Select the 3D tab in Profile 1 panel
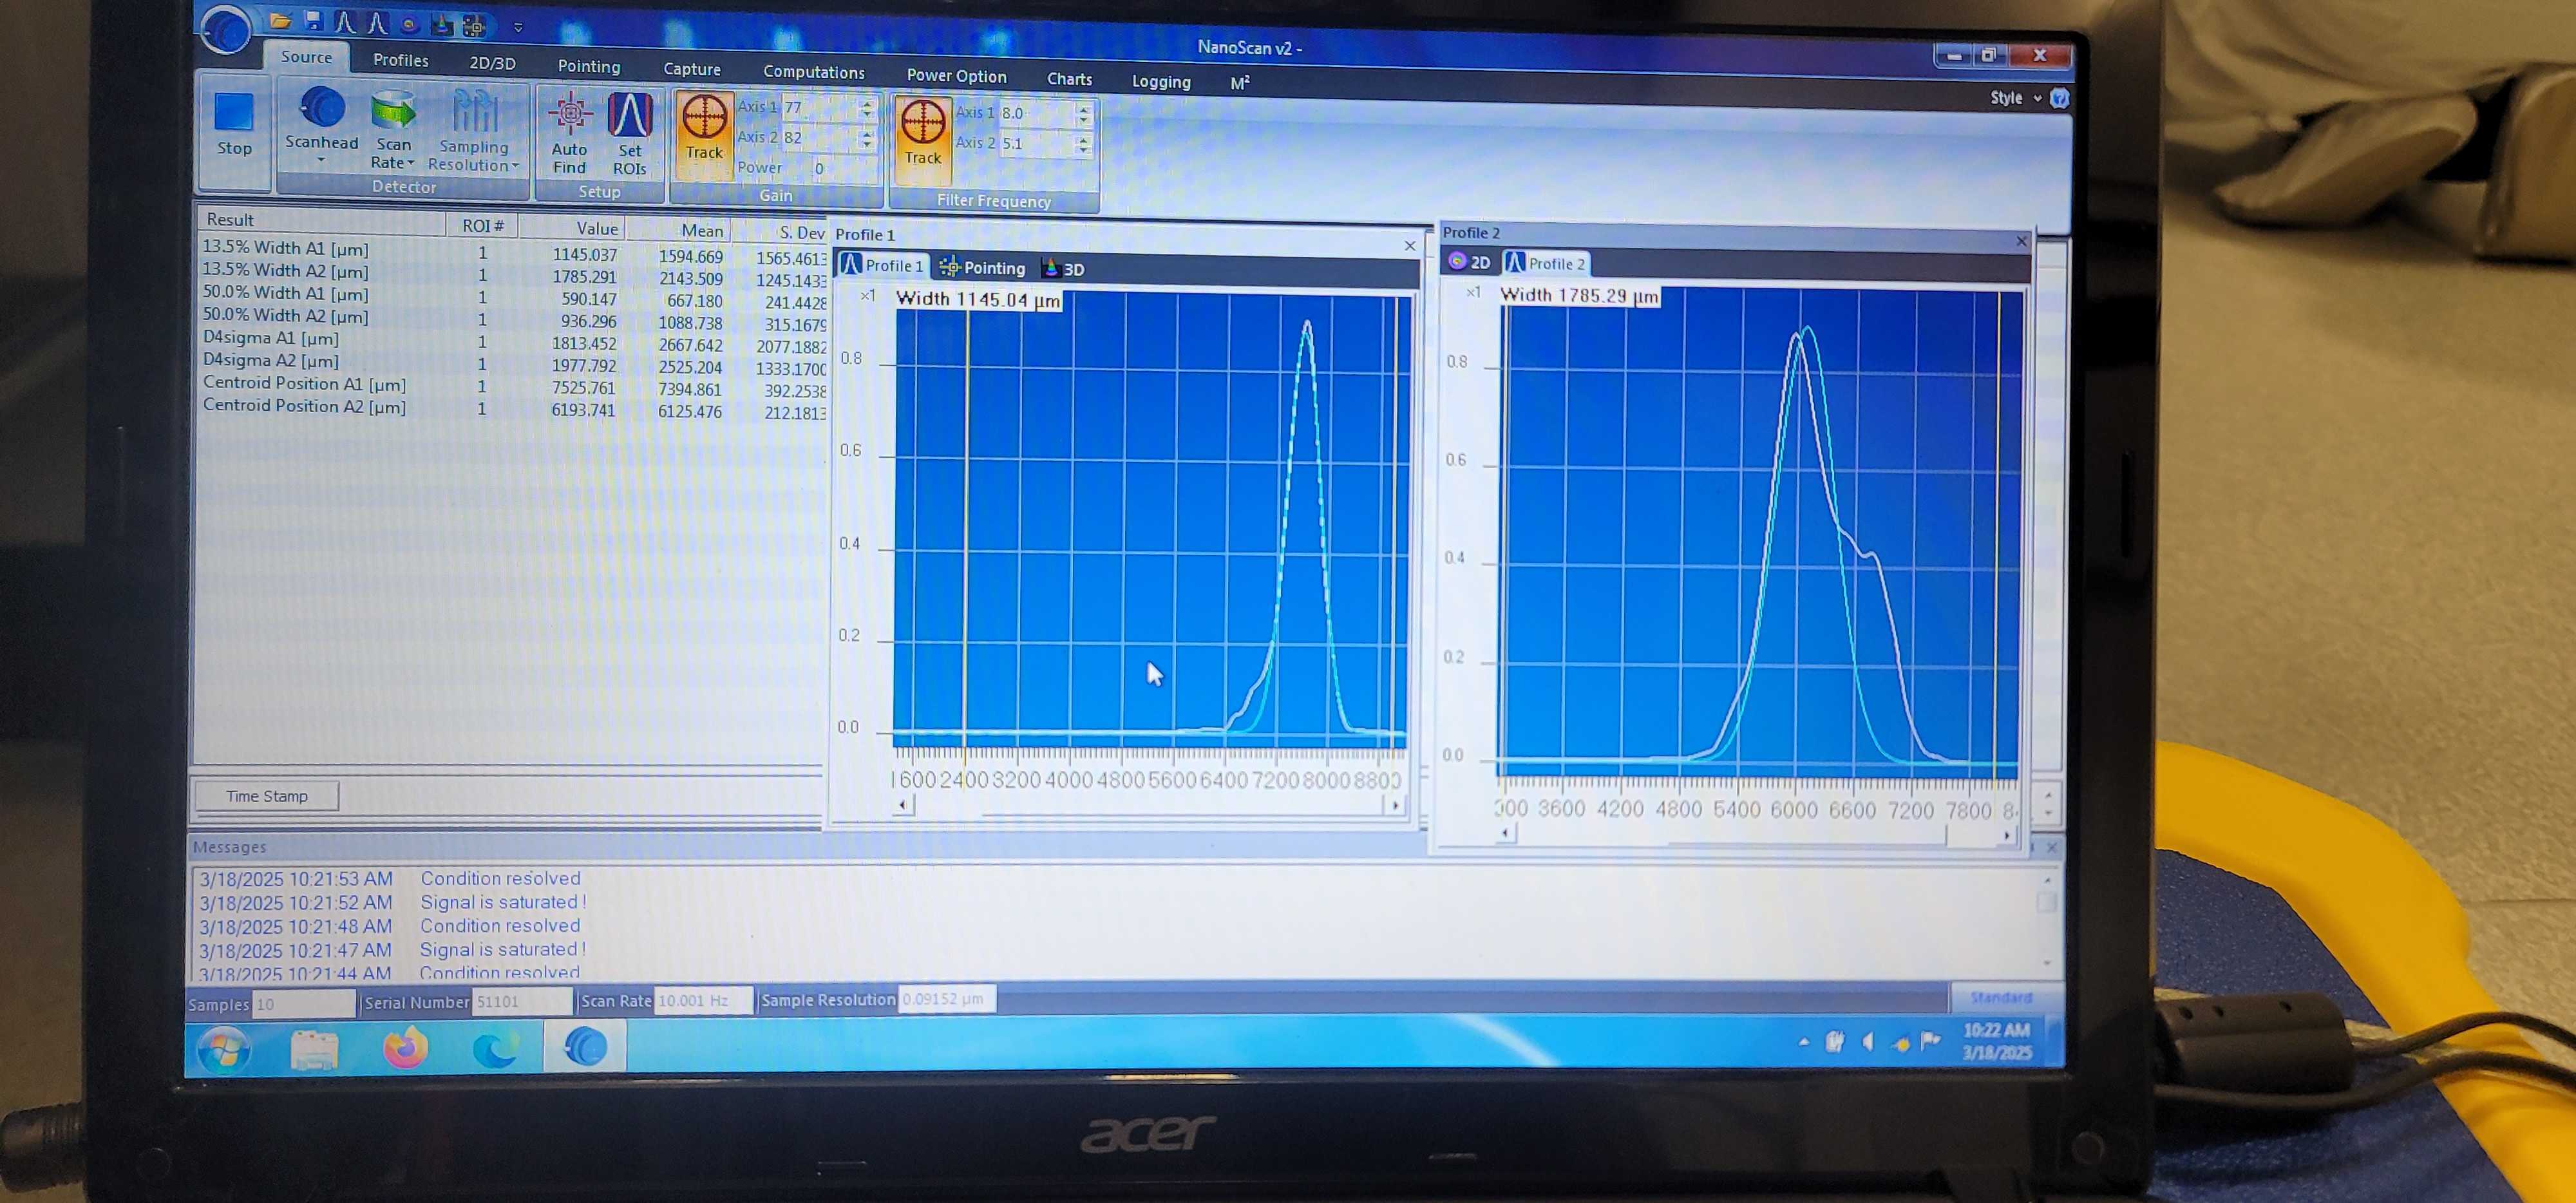 (x=1063, y=269)
